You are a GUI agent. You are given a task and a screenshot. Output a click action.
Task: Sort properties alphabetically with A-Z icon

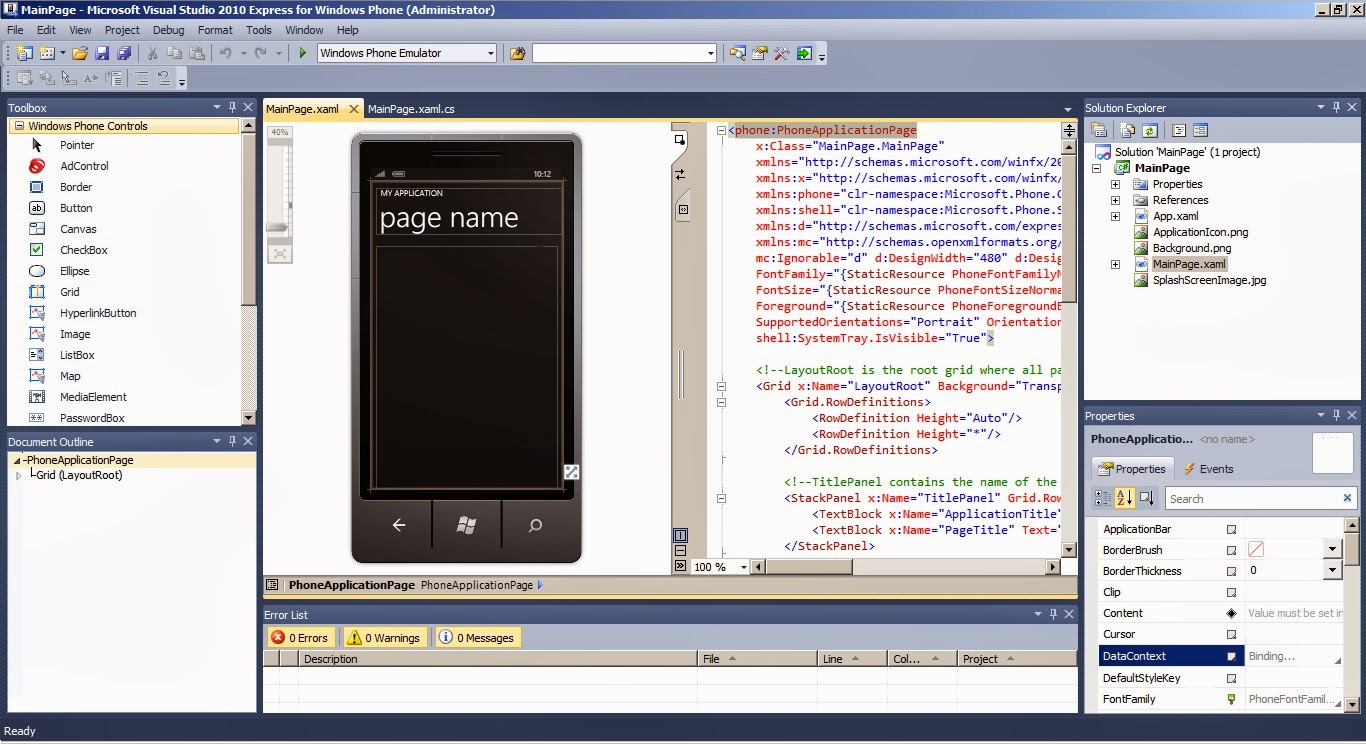1124,498
